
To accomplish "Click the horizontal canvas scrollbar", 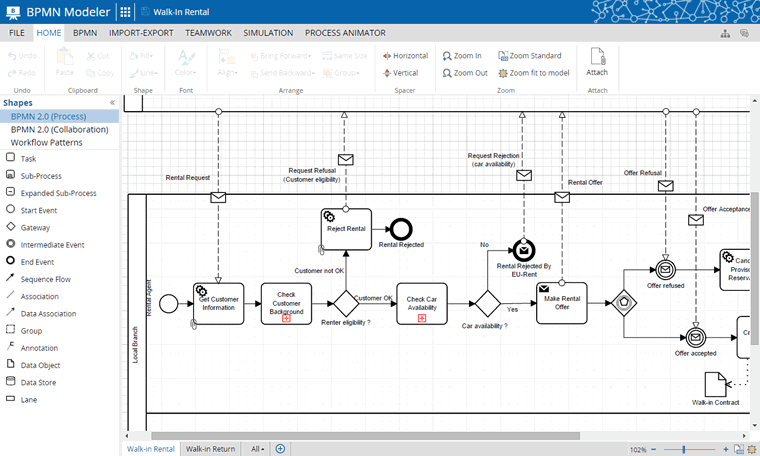I will [x=365, y=436].
